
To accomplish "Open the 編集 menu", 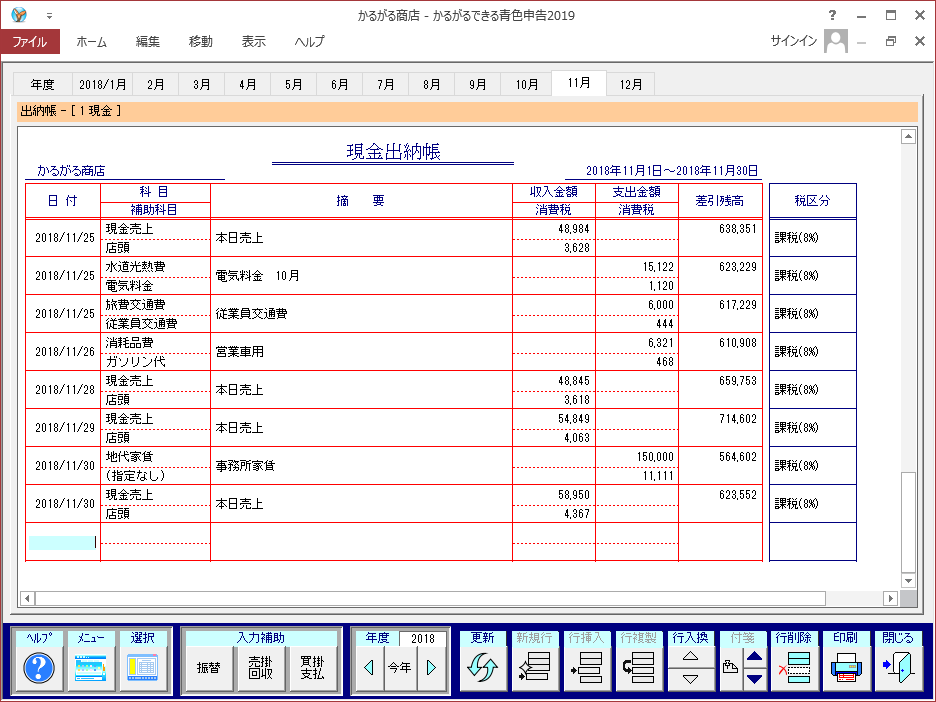I will click(x=147, y=42).
